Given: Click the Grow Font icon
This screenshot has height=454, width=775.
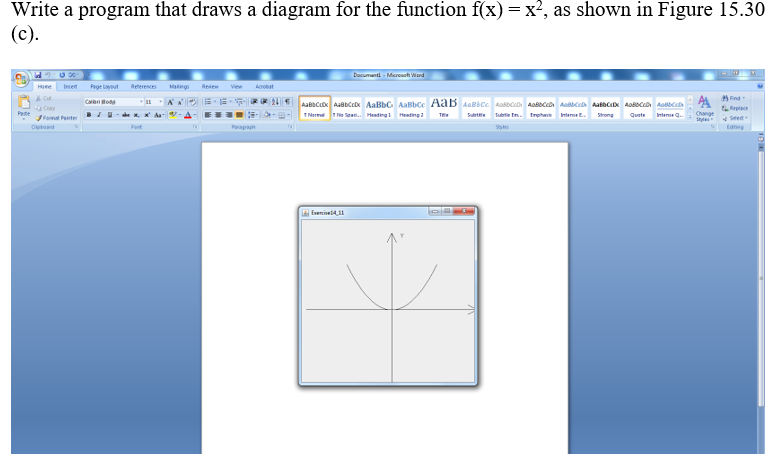Looking at the screenshot, I should click(170, 102).
